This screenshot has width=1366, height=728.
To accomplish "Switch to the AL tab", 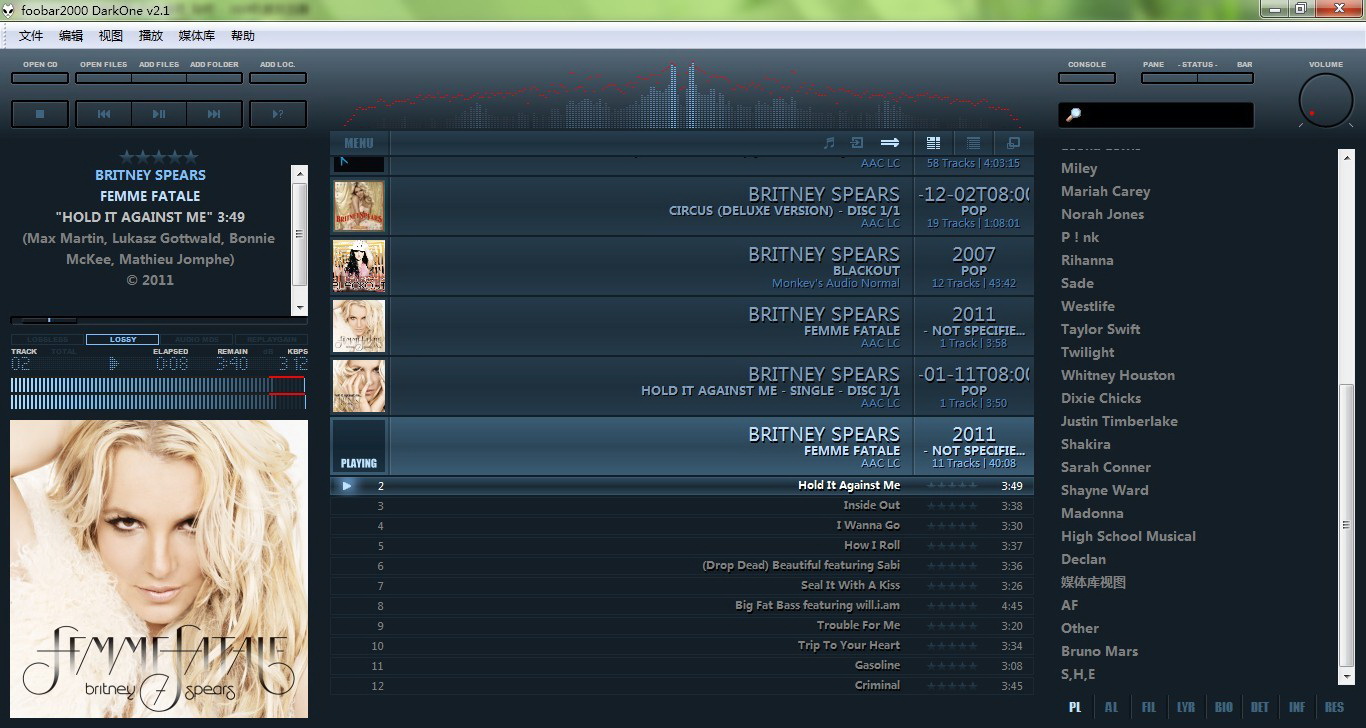I will point(1111,707).
